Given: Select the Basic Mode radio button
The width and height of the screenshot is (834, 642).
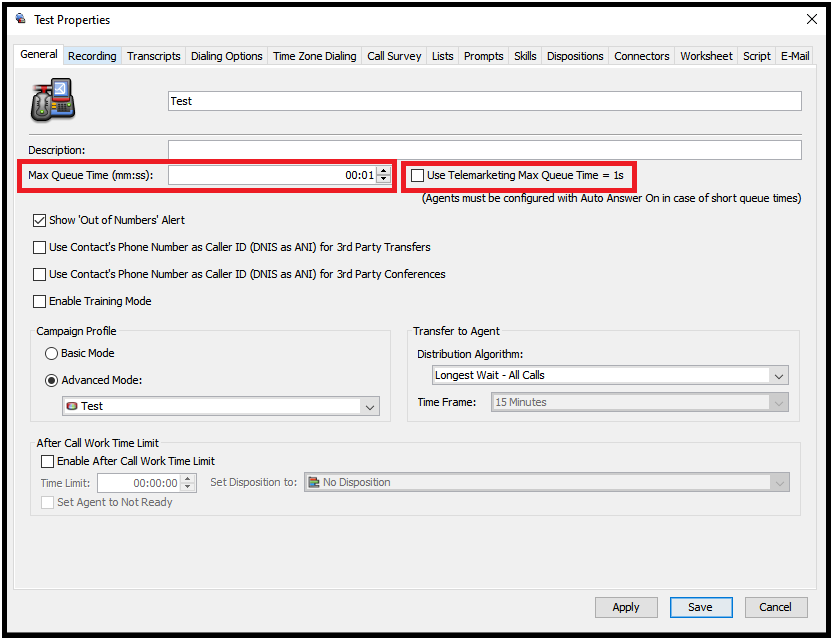Looking at the screenshot, I should pyautogui.click(x=51, y=354).
